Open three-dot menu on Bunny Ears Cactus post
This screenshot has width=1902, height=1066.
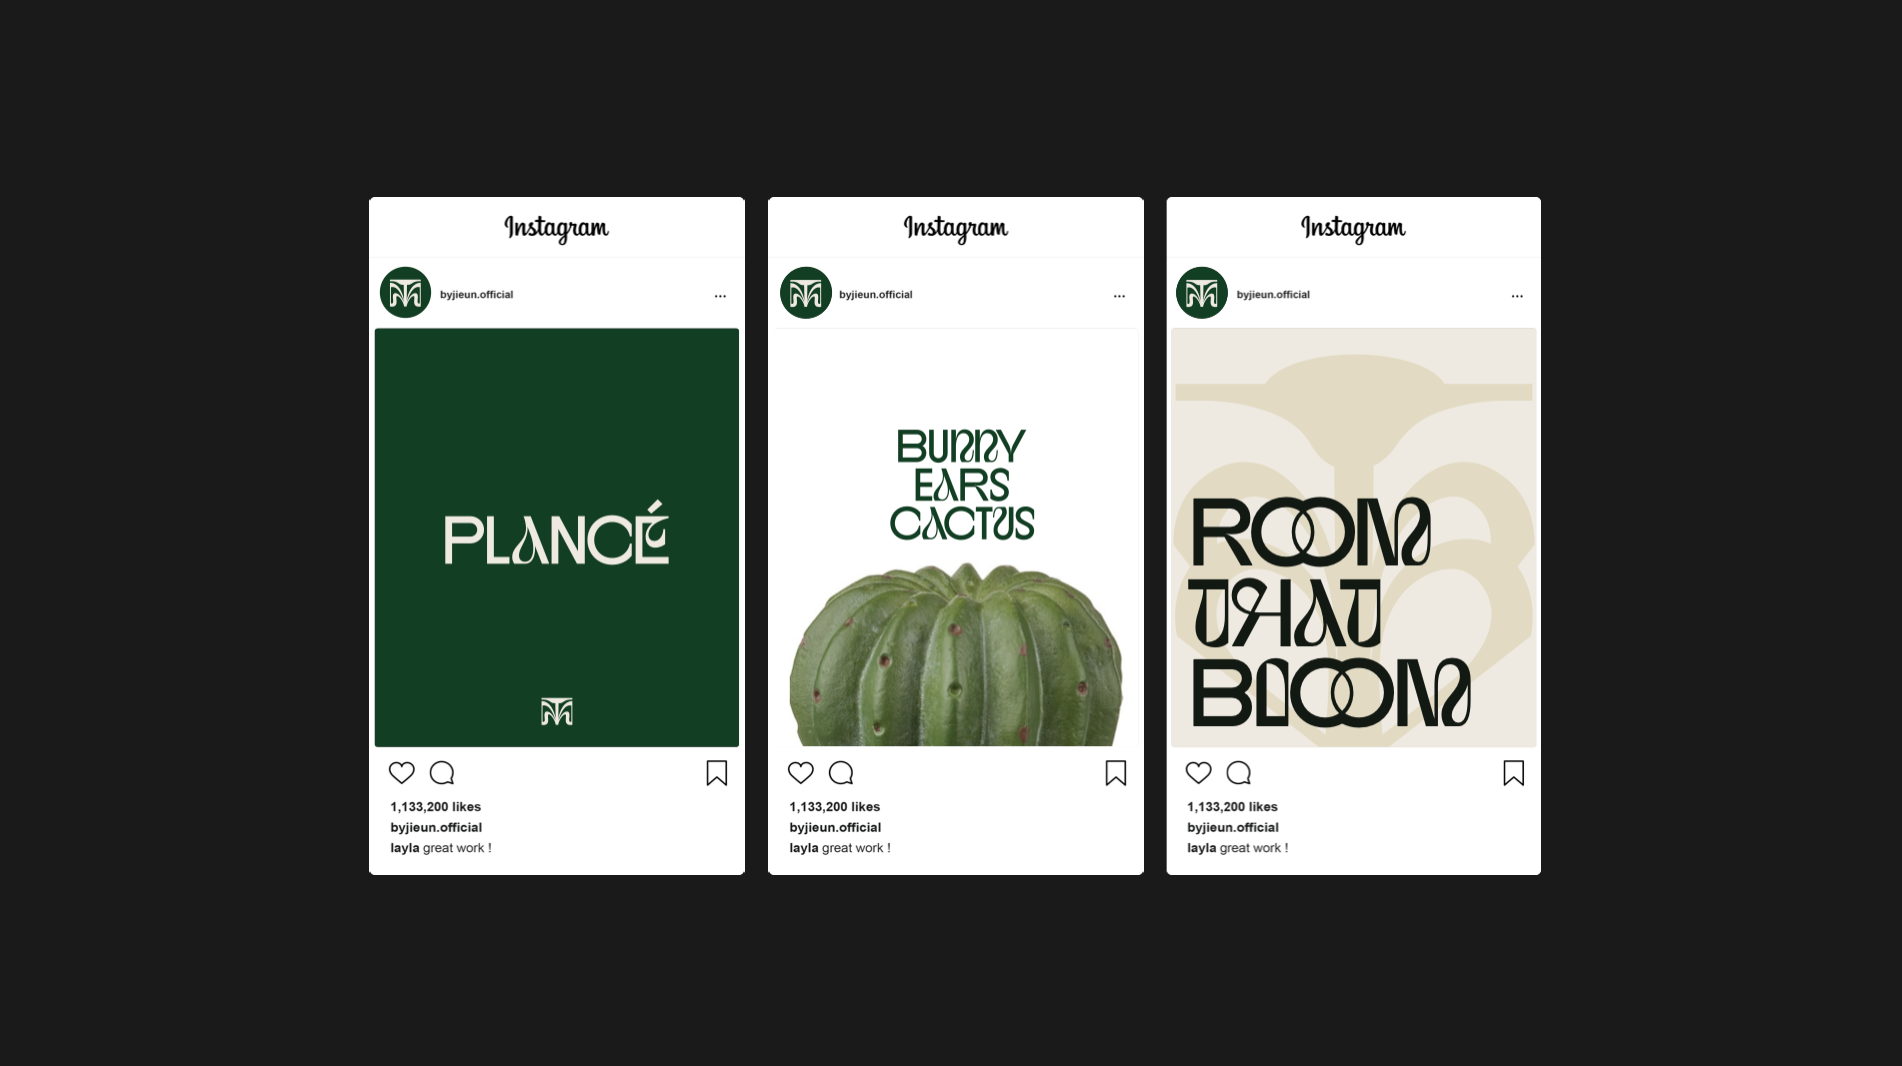click(1119, 296)
